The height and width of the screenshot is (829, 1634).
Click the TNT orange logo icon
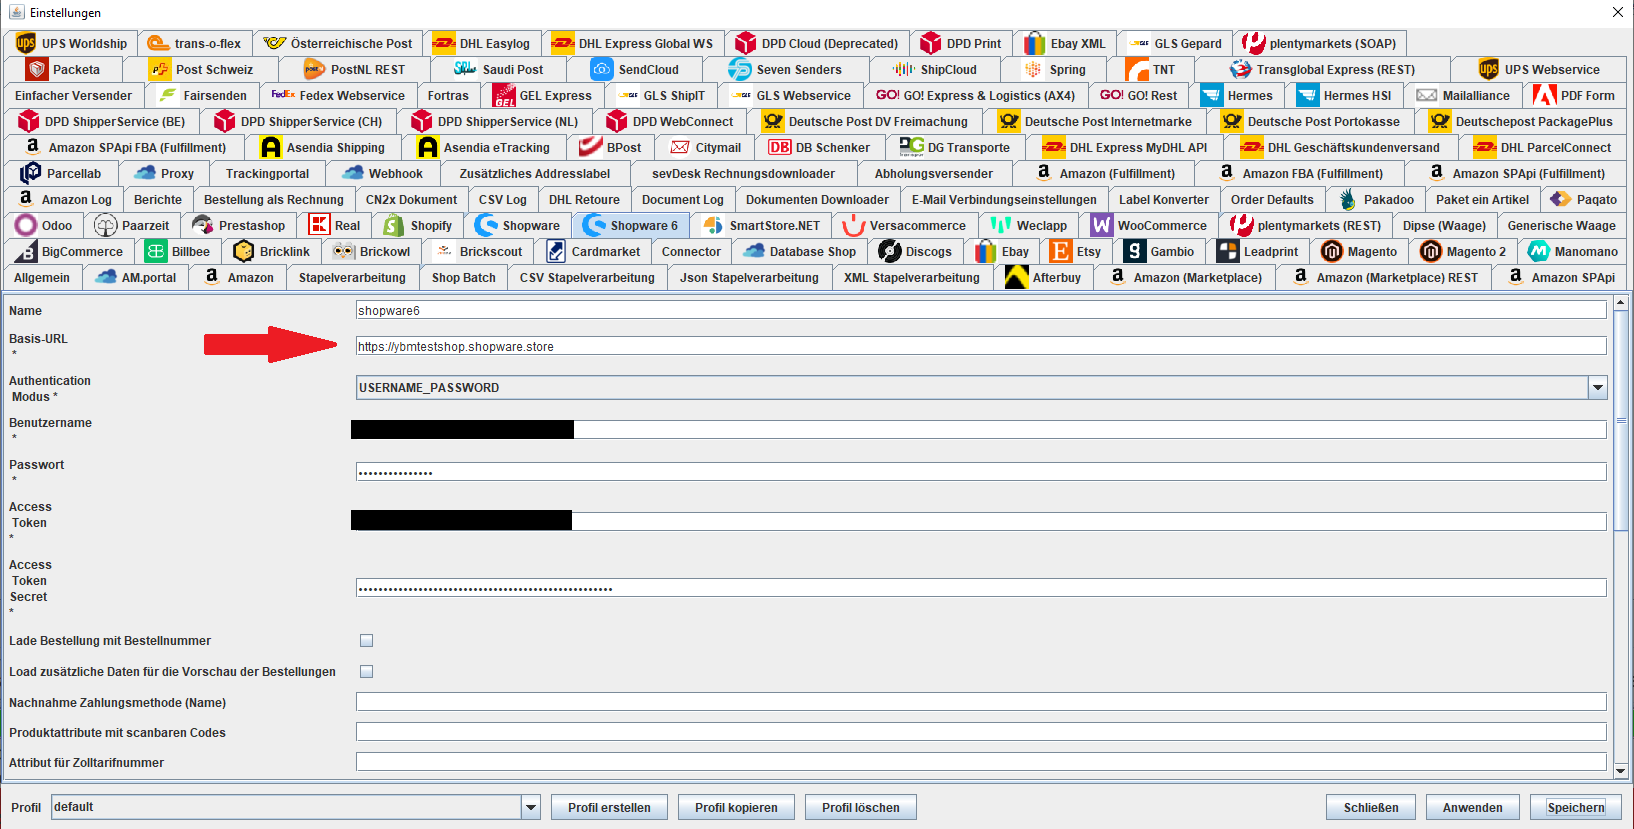[1137, 69]
